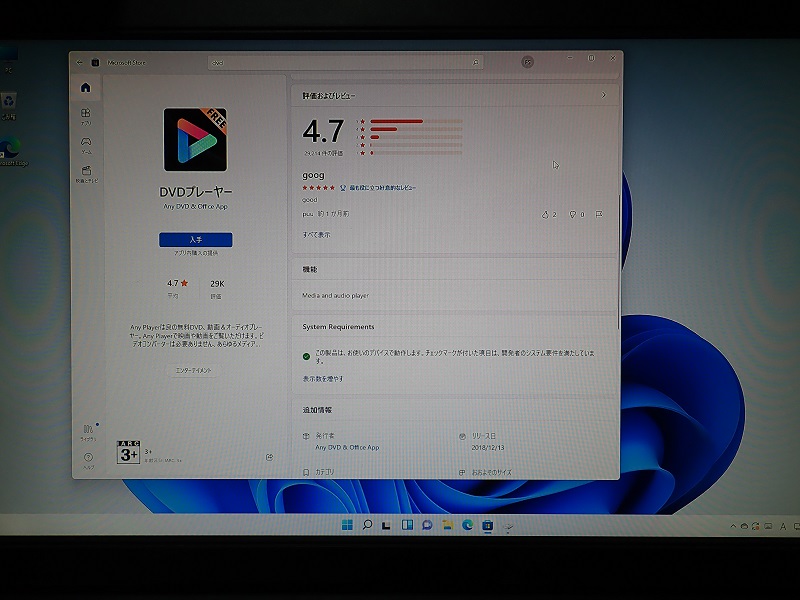Image resolution: width=800 pixels, height=600 pixels.
Task: Click the IARC 3+ rating badge
Action: pos(128,452)
